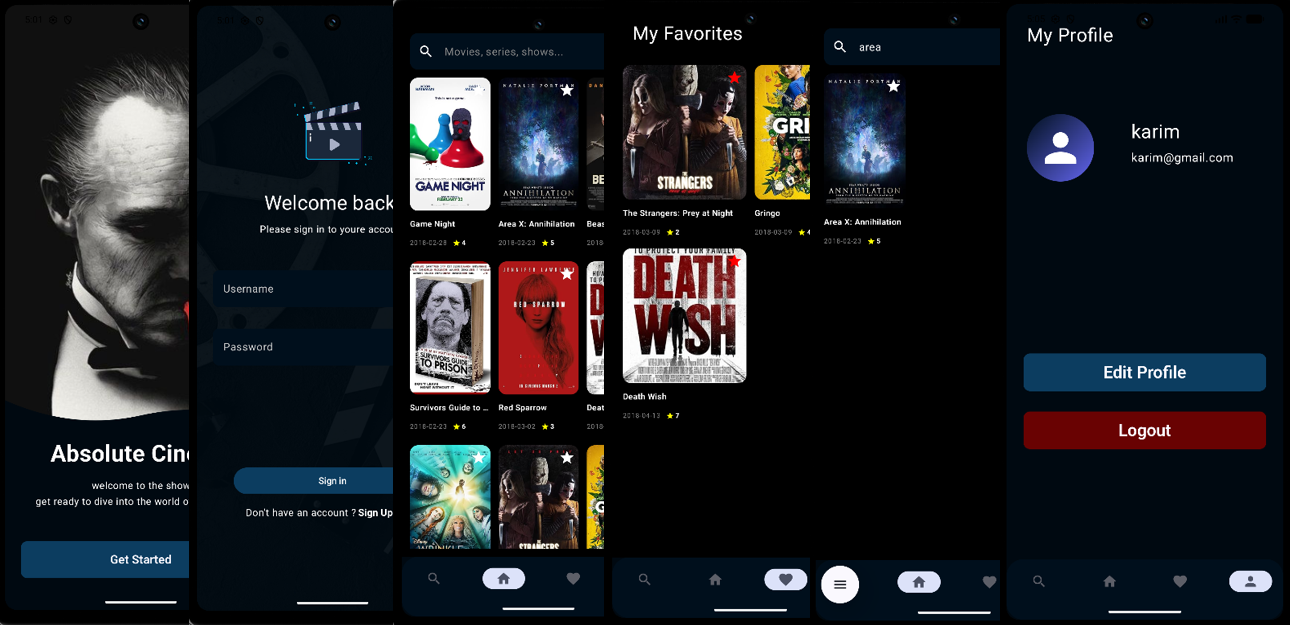This screenshot has width=1290, height=625.
Task: Tap magnifier icon beside the 'area' query
Action: click(x=840, y=47)
